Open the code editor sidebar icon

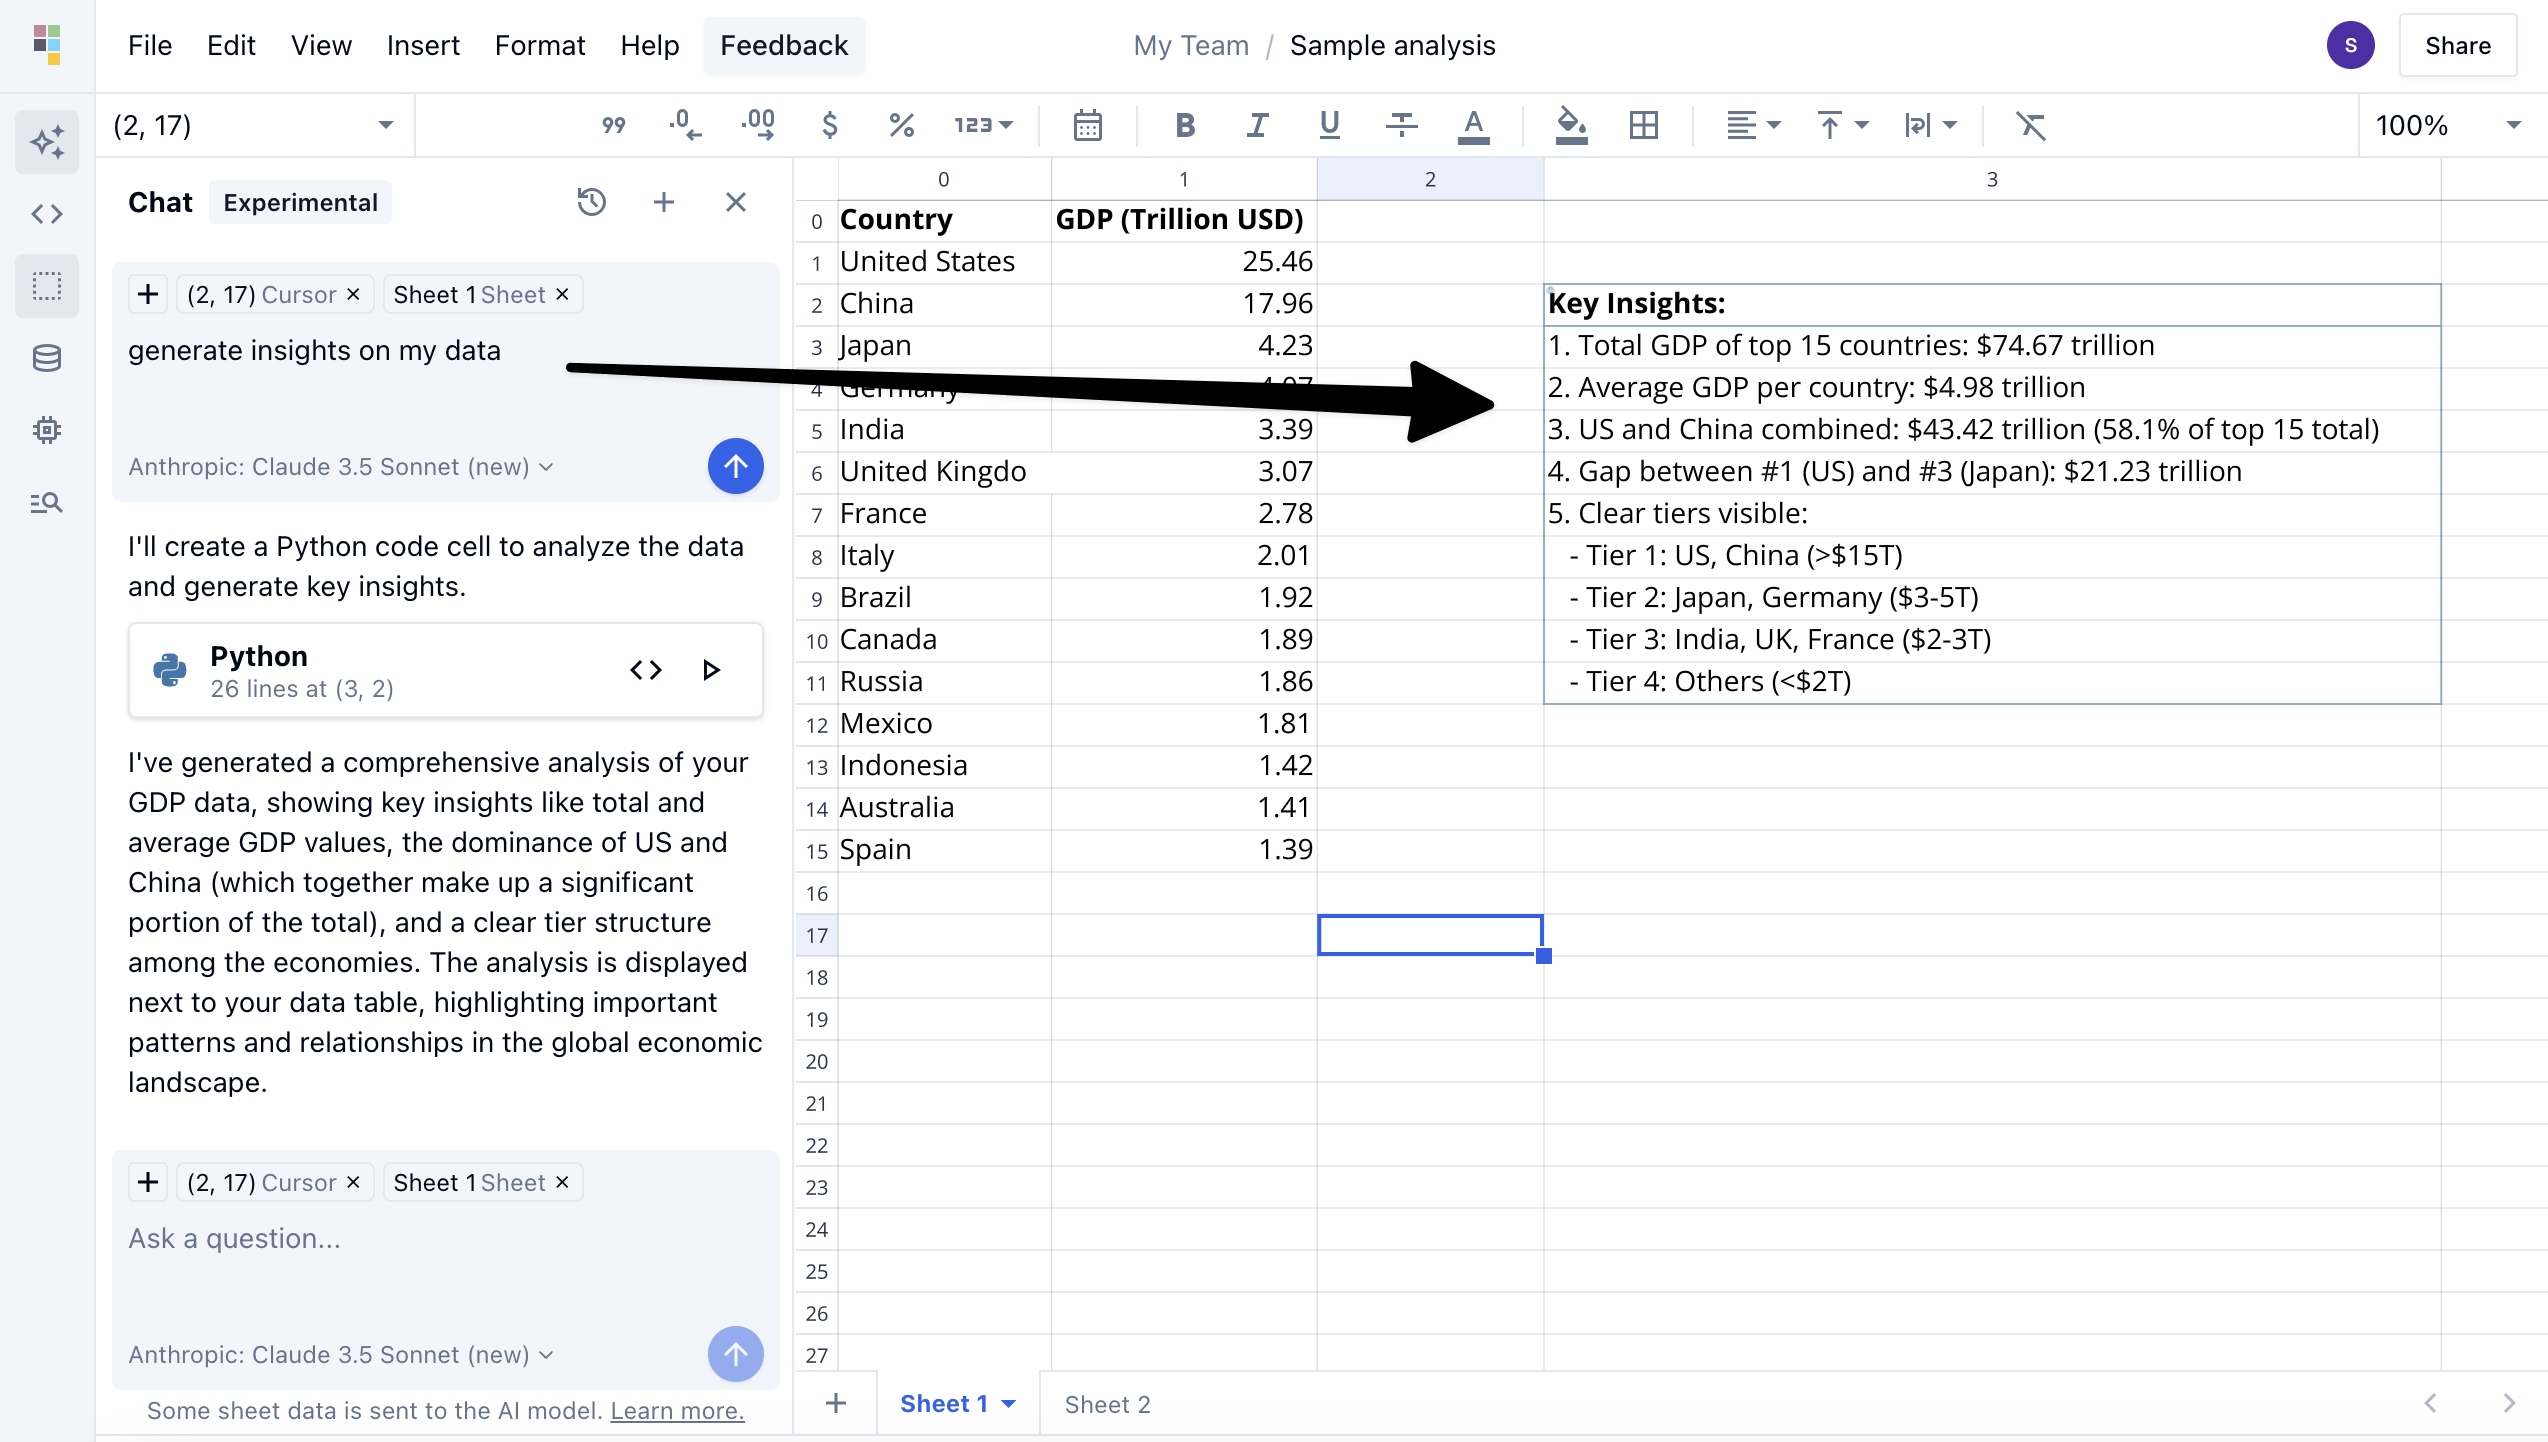47,214
